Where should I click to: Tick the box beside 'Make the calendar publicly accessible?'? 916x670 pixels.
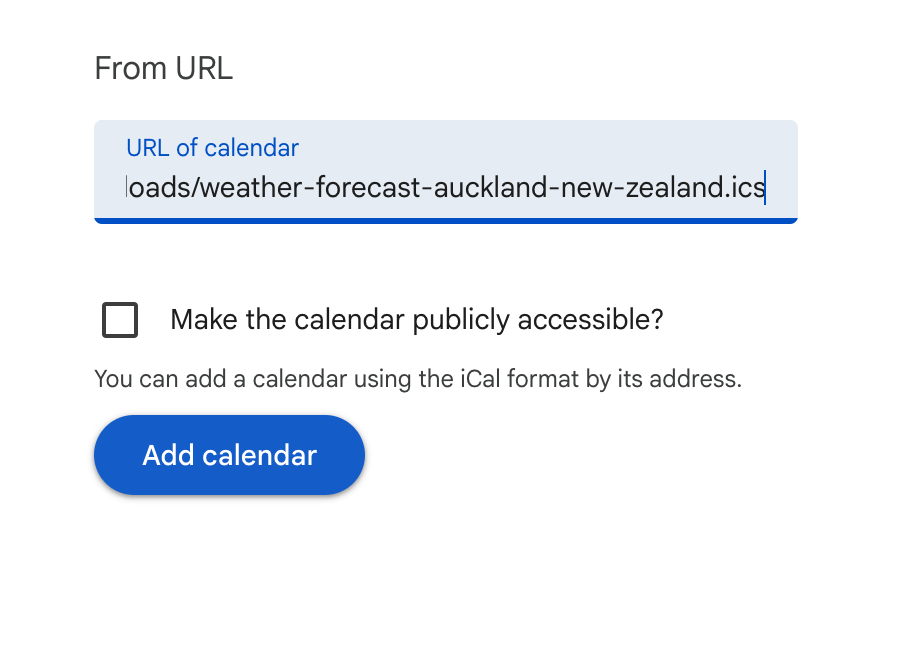tap(120, 321)
